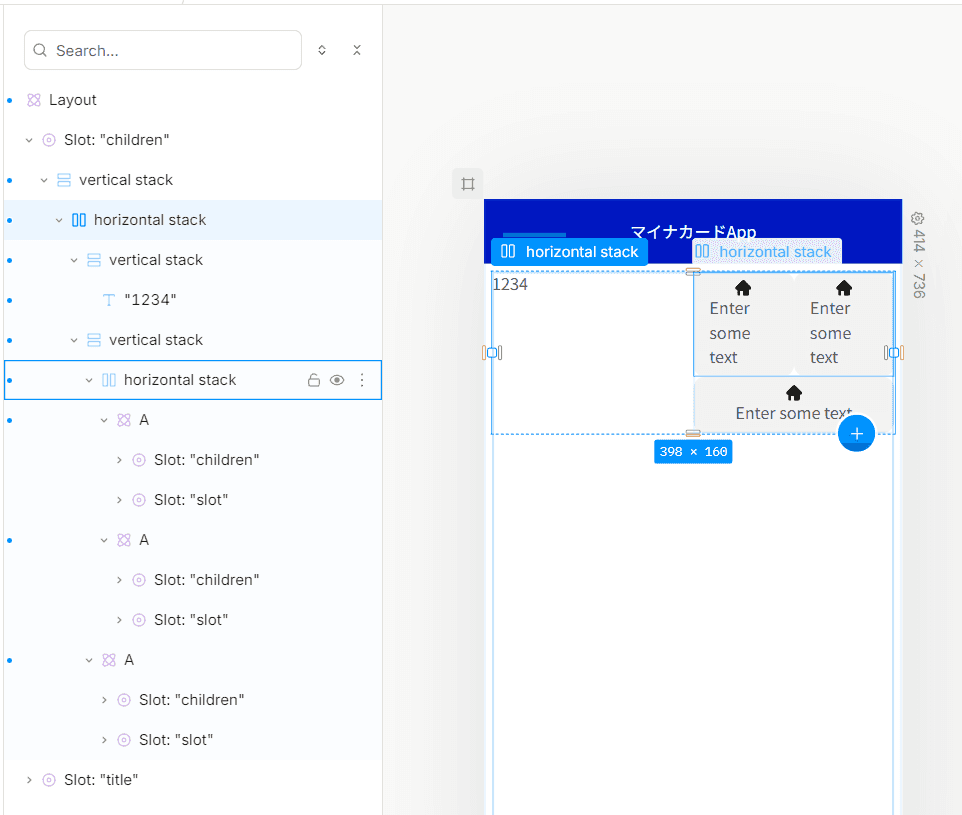The image size is (962, 815).
Task: Click home icon above bottom Enter some text
Action: pyautogui.click(x=794, y=392)
